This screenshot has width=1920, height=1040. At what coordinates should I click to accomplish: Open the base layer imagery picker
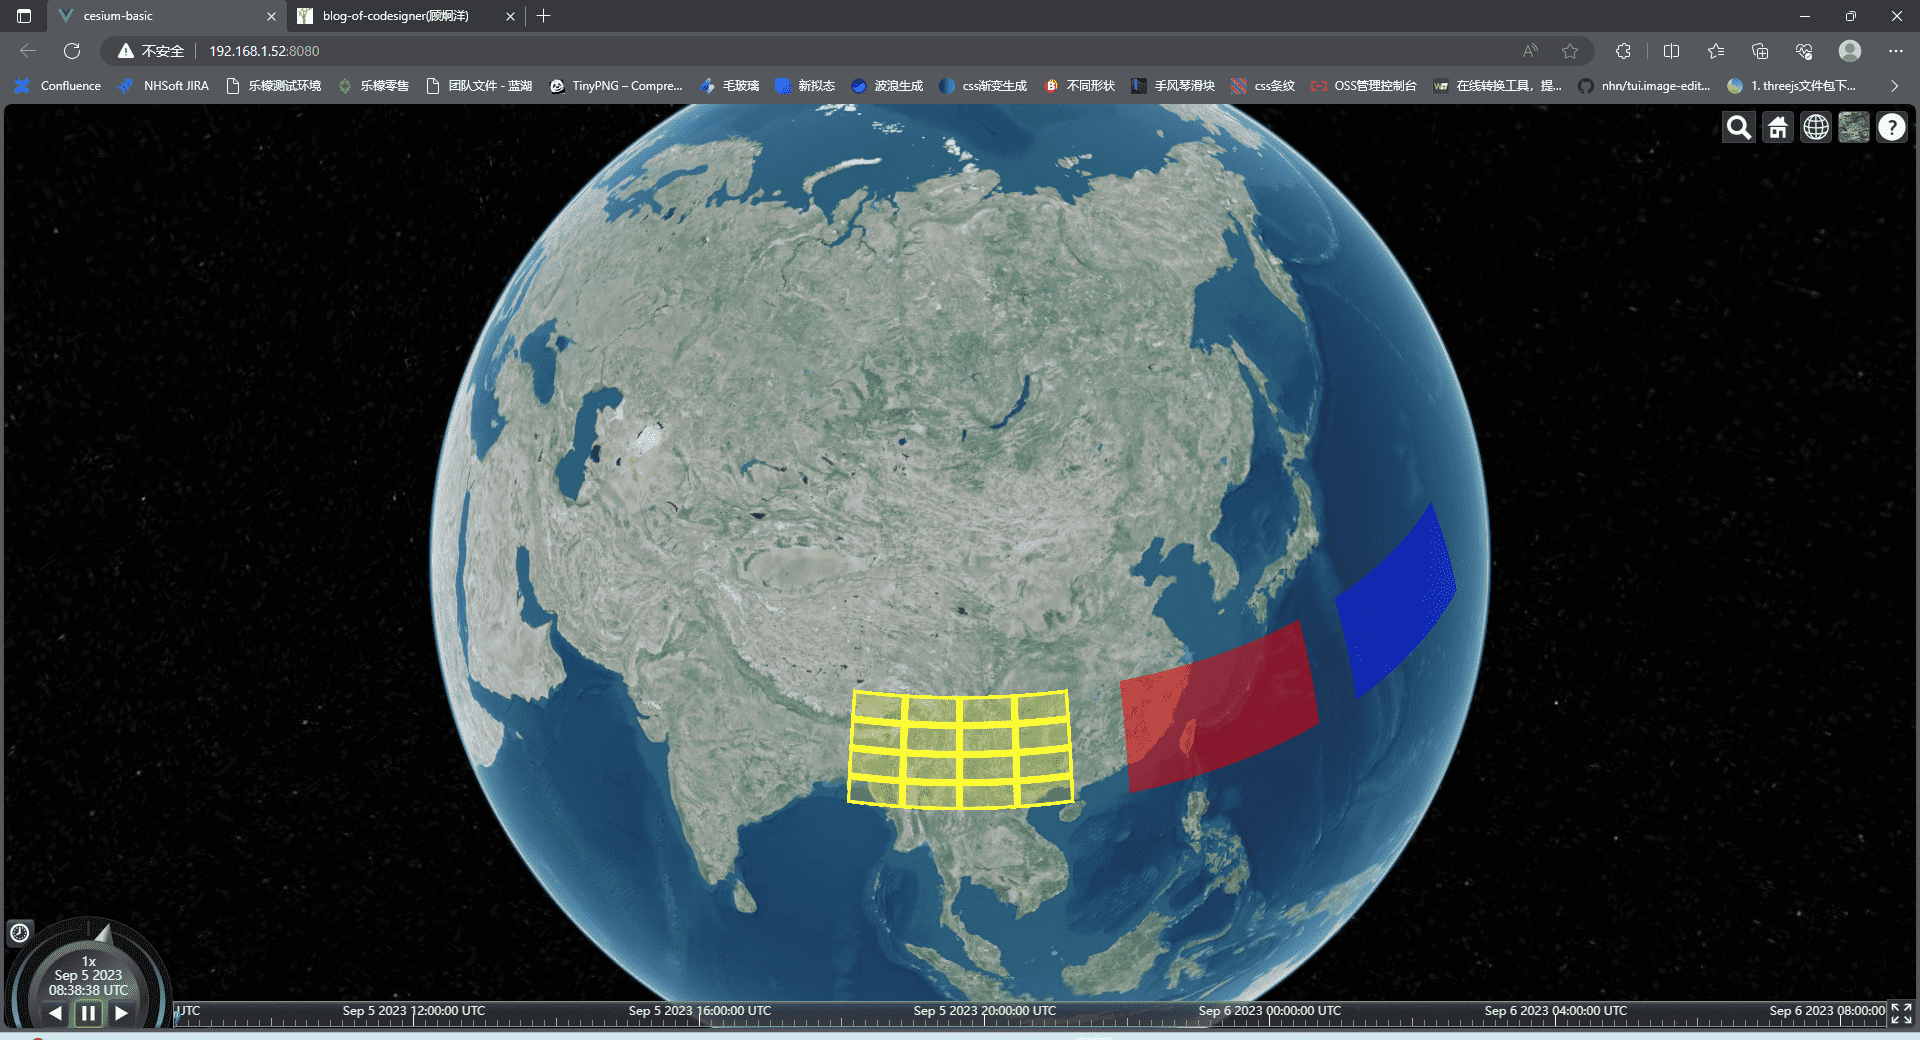[x=1853, y=127]
